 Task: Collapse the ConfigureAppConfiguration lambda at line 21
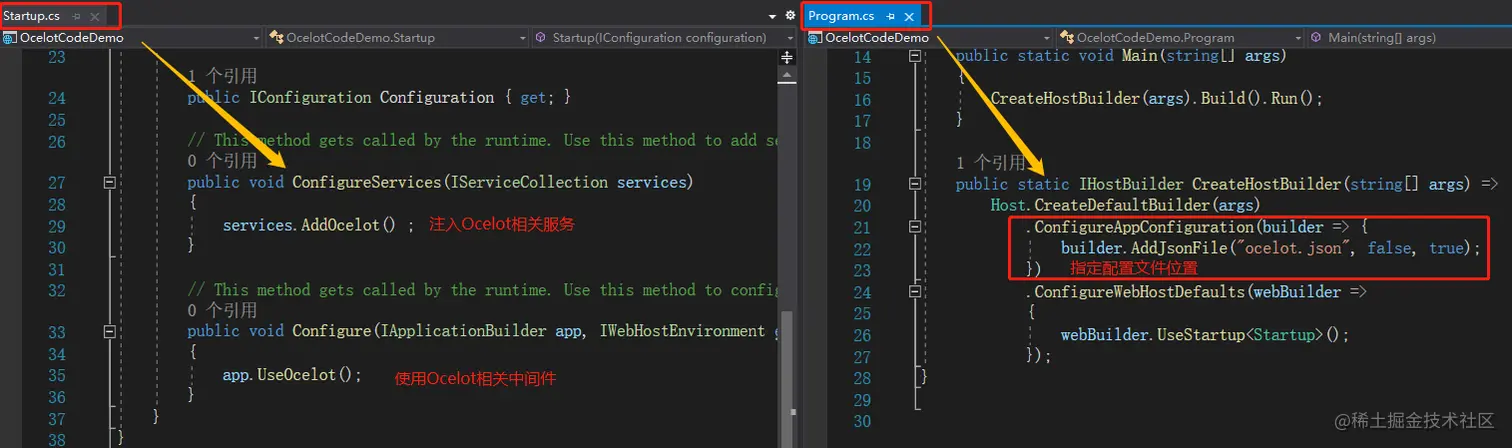[x=914, y=228]
